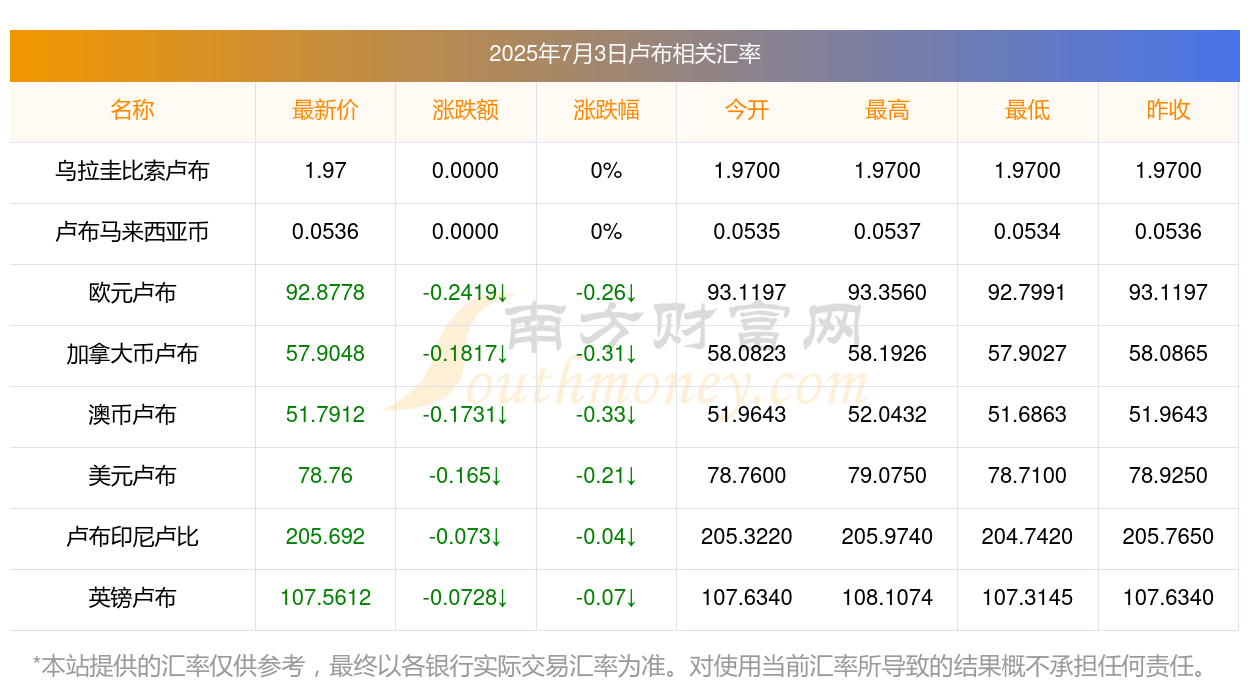This screenshot has height=698, width=1250.
Task: Click the row name 卢布印尼卢比
Action: tap(132, 537)
